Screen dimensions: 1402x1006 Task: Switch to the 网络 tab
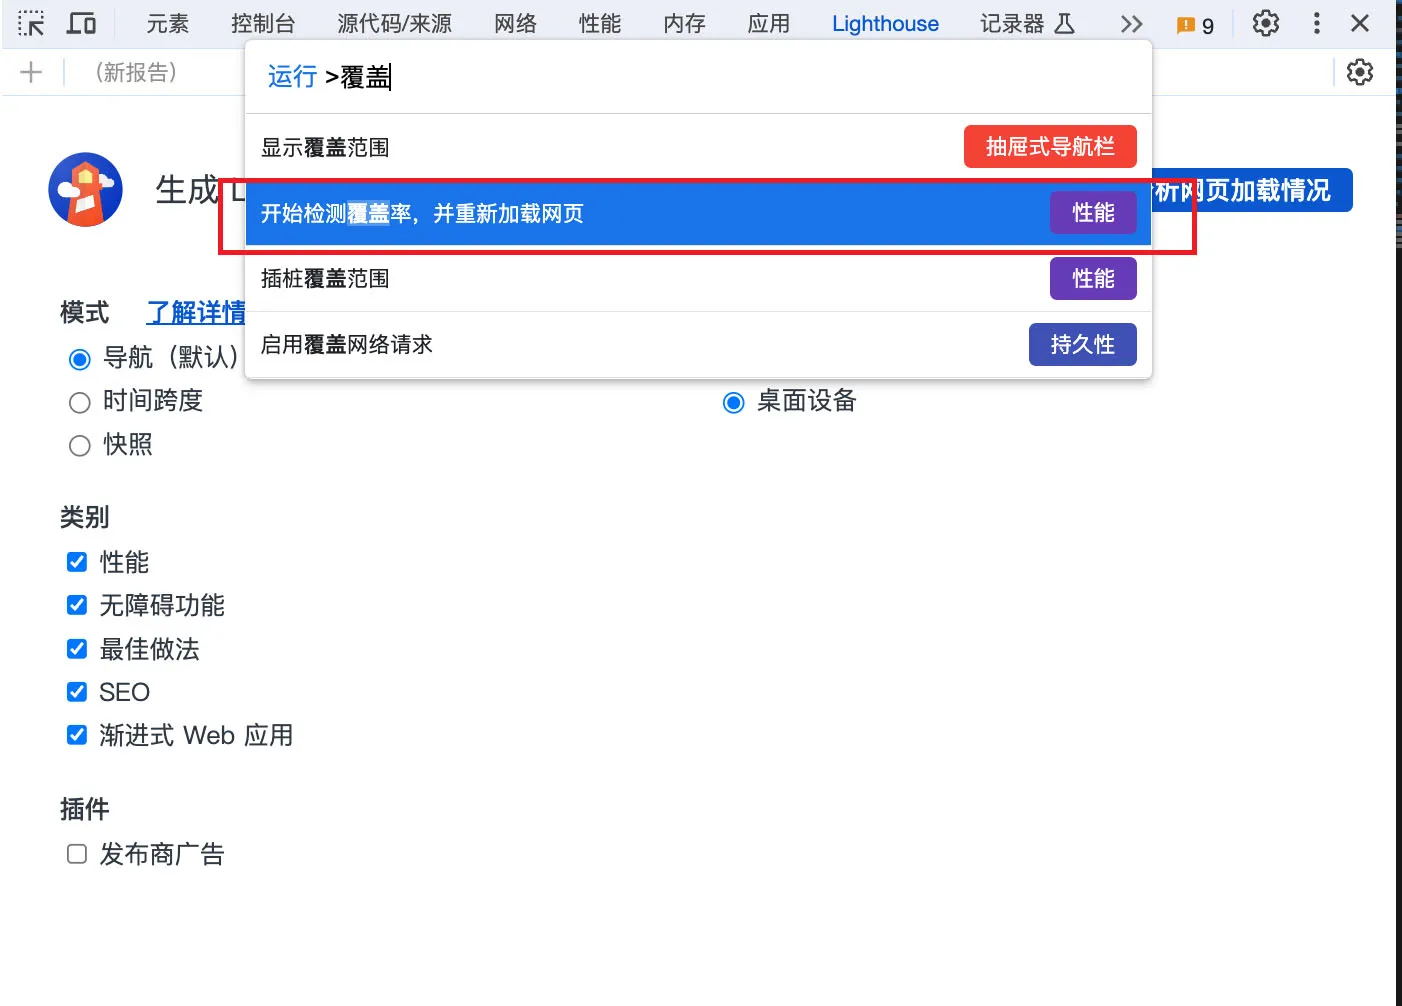click(x=515, y=24)
